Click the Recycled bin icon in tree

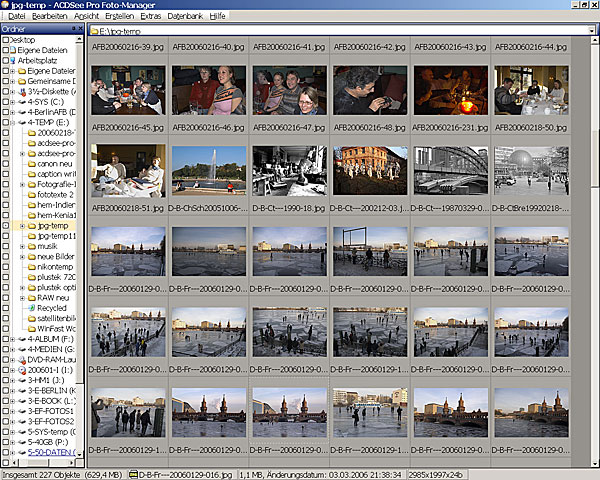coord(32,308)
